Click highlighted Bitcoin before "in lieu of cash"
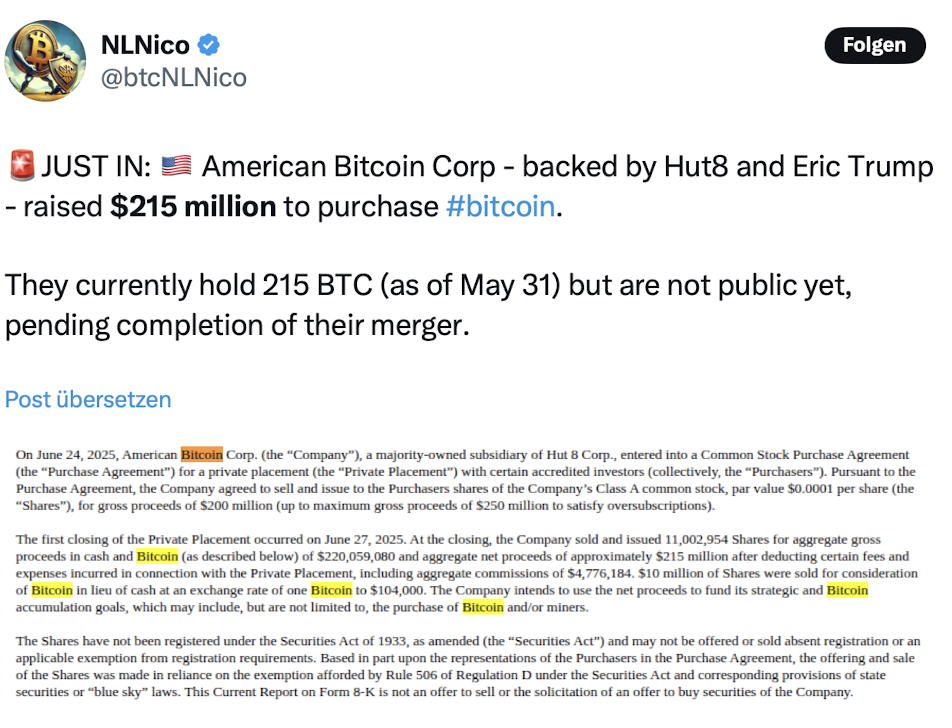Viewport: 952px width, 728px height. click(x=52, y=590)
